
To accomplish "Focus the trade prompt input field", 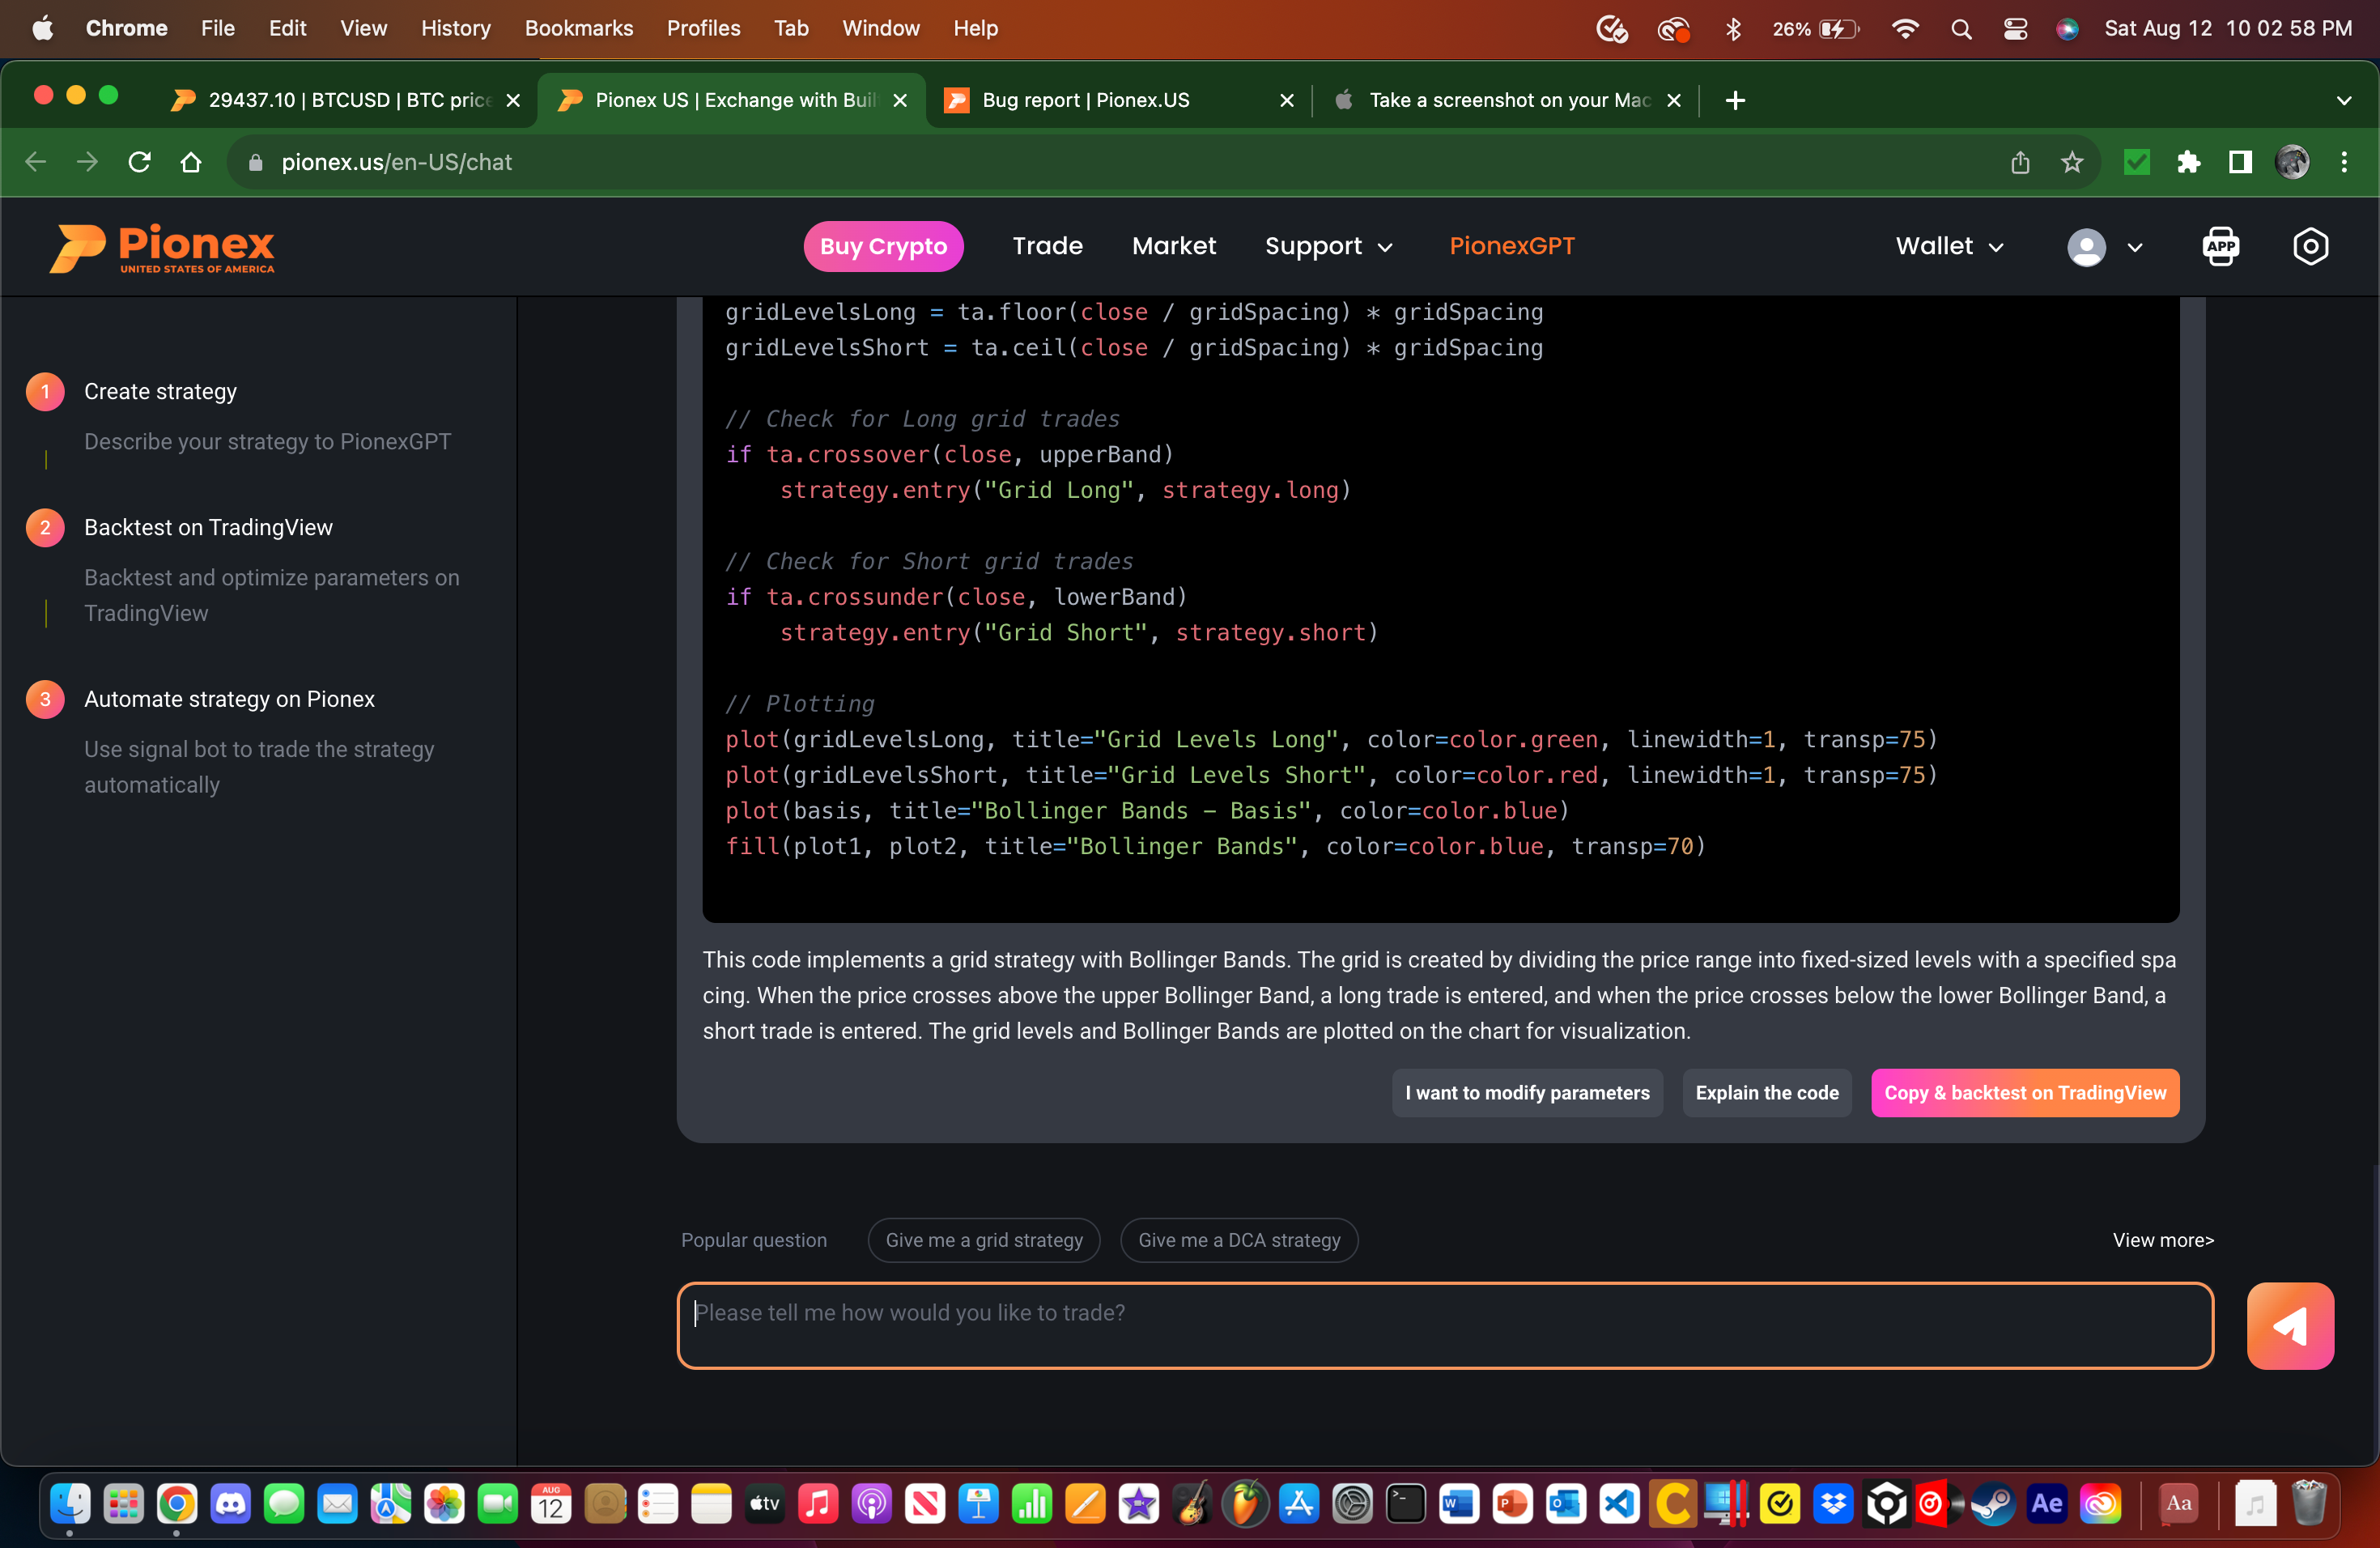I will (x=1445, y=1325).
